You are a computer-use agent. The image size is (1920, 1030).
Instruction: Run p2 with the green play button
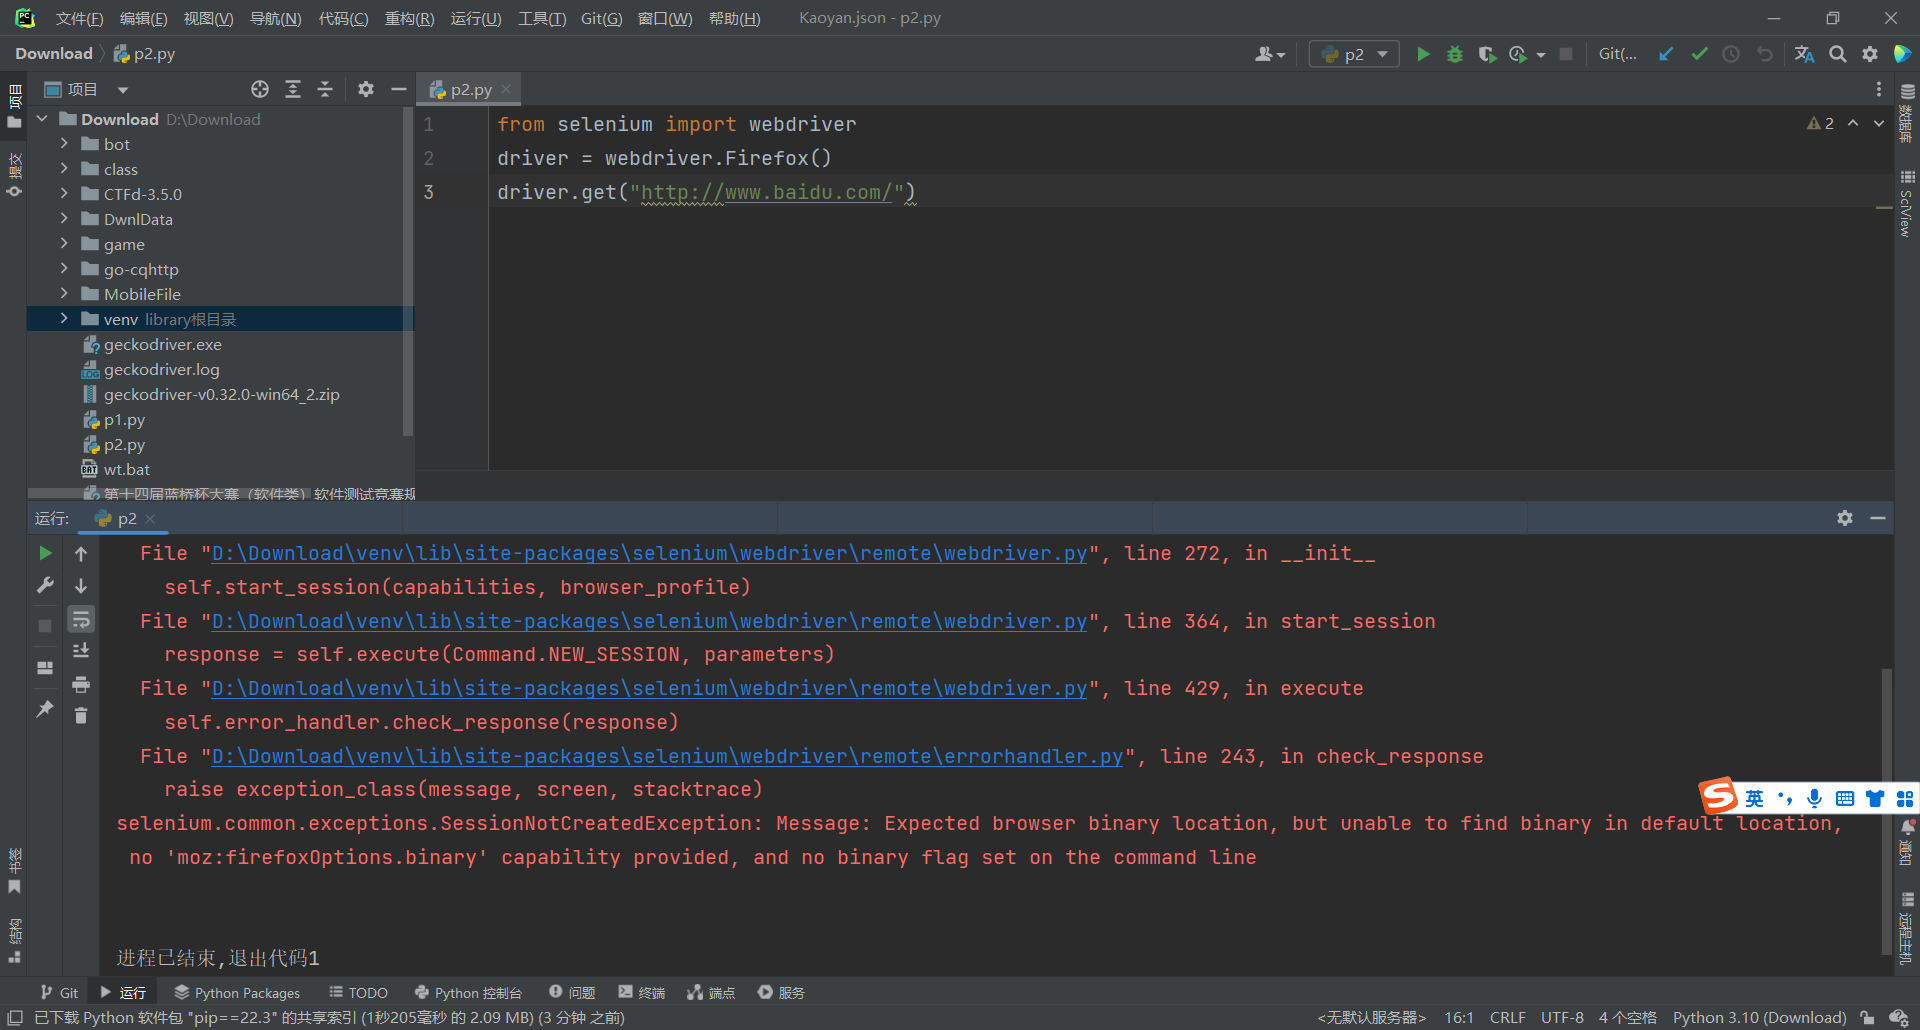coord(1423,54)
